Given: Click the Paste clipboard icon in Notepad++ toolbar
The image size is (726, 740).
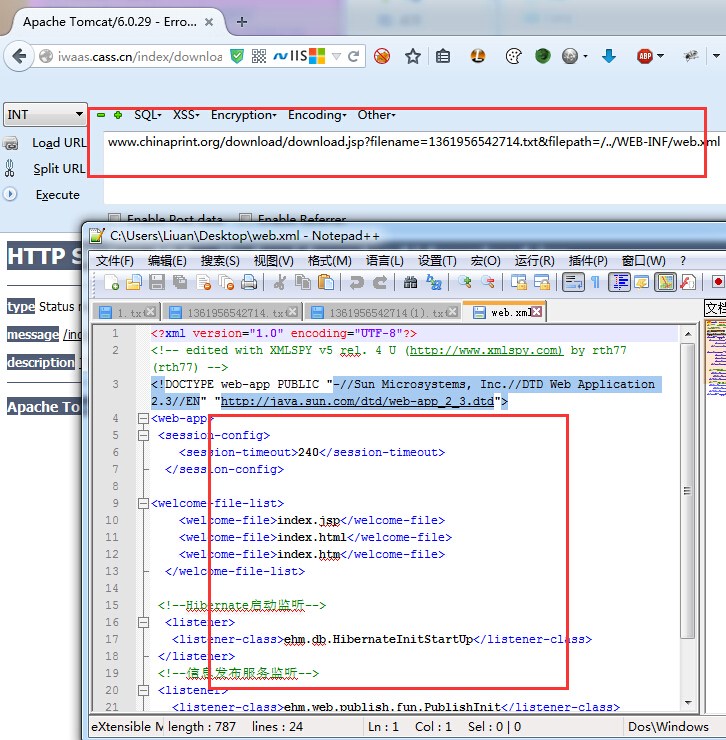Looking at the screenshot, I should click(x=326, y=282).
